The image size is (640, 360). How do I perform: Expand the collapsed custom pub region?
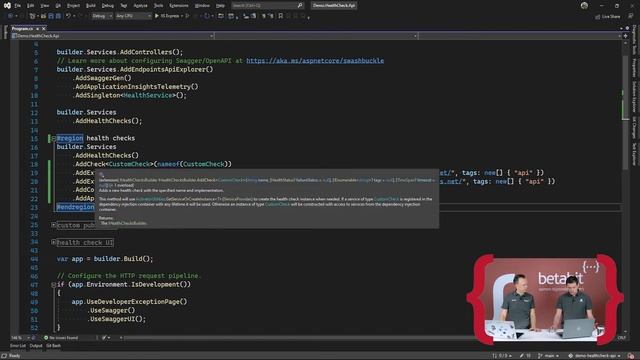tap(53, 225)
